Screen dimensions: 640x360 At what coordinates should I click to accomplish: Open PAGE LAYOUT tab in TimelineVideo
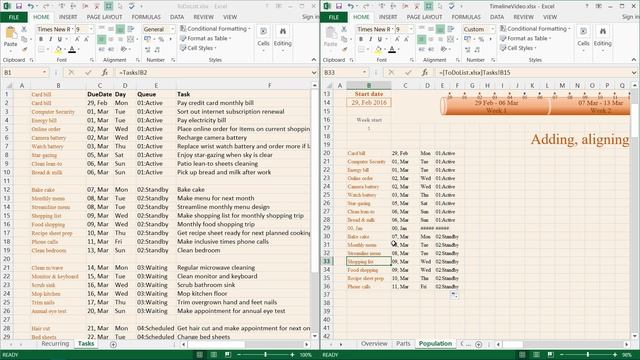pyautogui.click(x=424, y=17)
